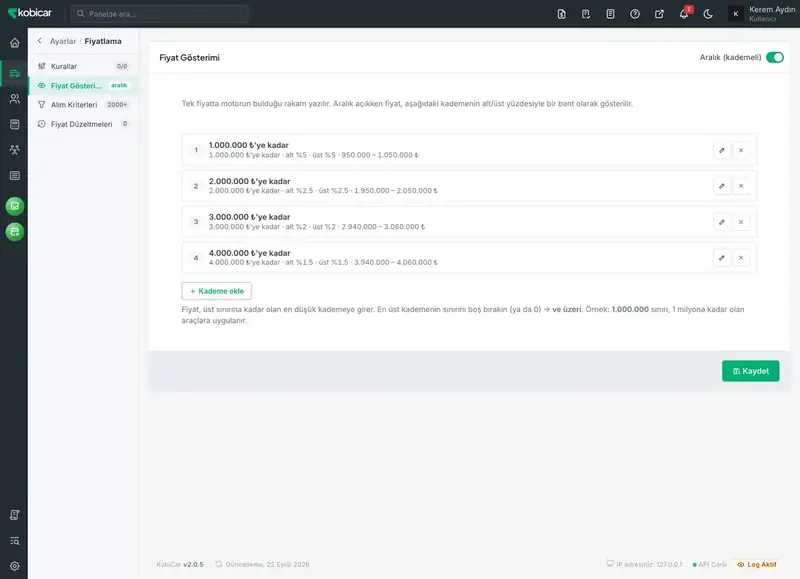Toggle the Aralık (kademeli) switch
The height and width of the screenshot is (579, 800).
click(774, 57)
